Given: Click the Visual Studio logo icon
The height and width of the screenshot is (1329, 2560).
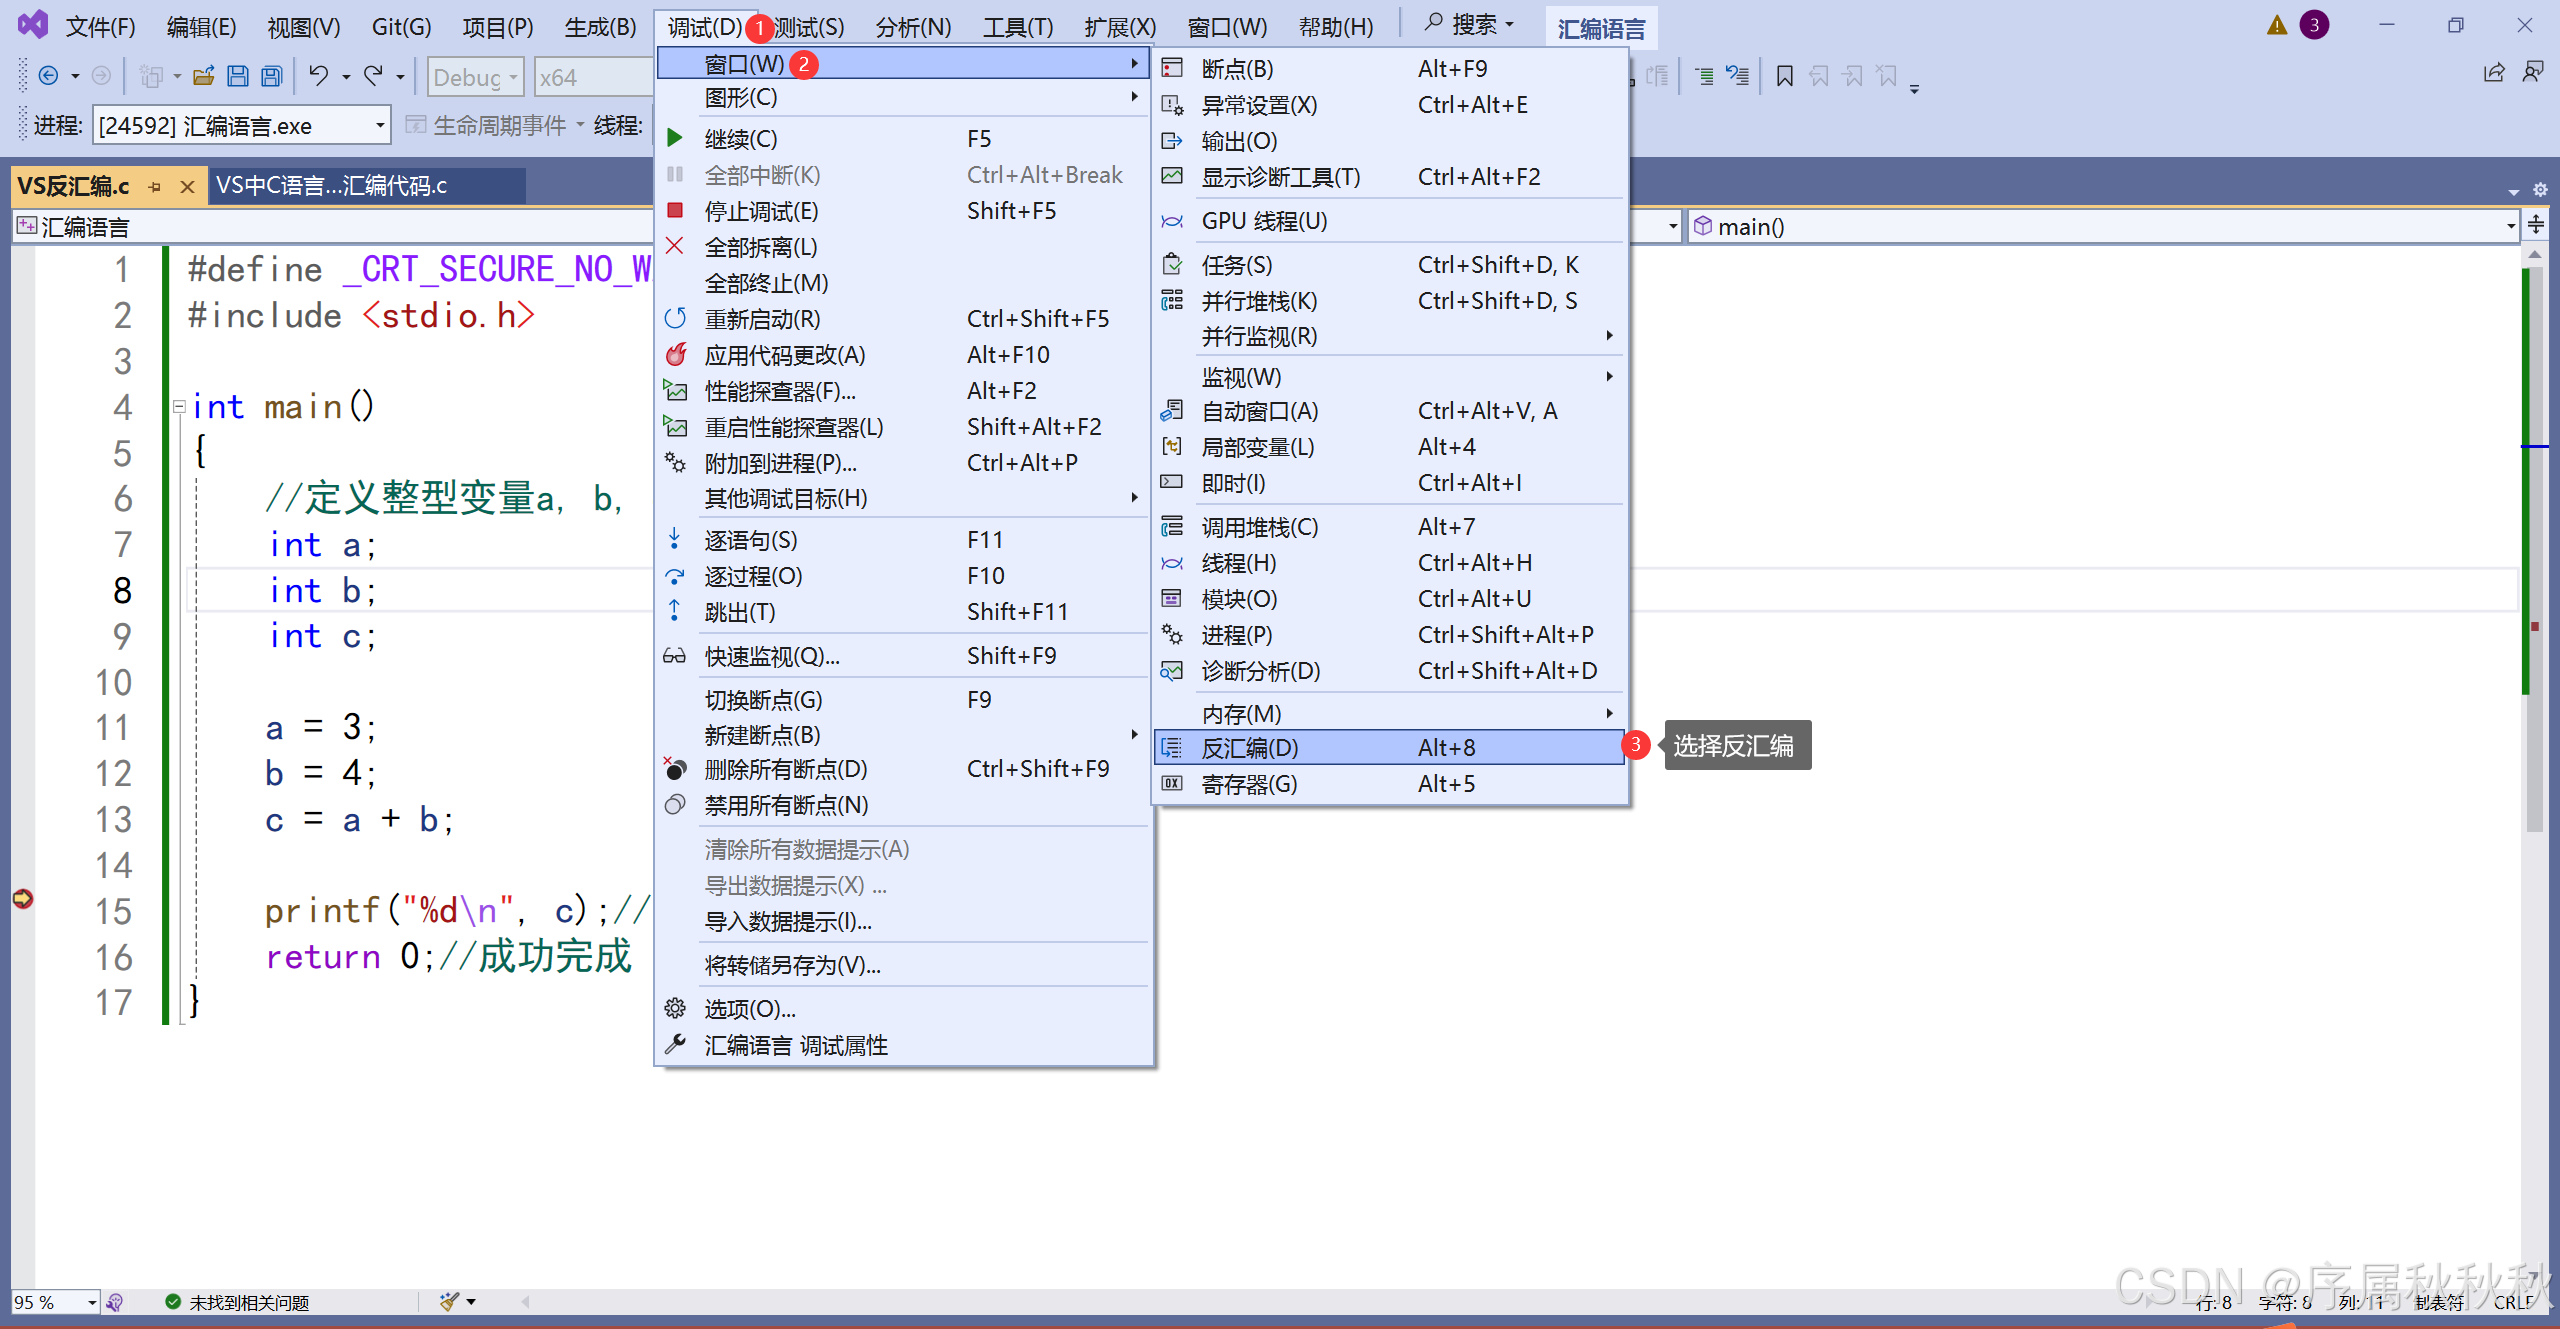Looking at the screenshot, I should pos(32,24).
